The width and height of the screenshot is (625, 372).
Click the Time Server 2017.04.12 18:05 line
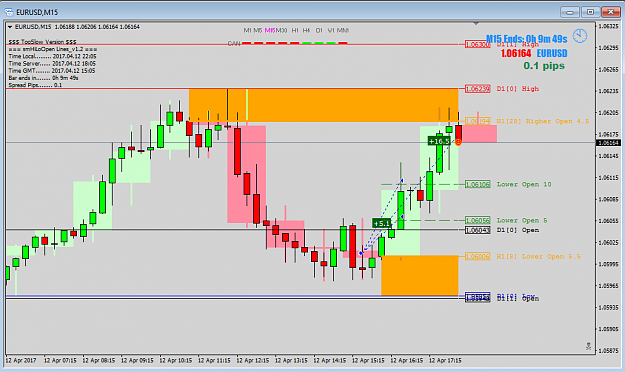(x=52, y=63)
